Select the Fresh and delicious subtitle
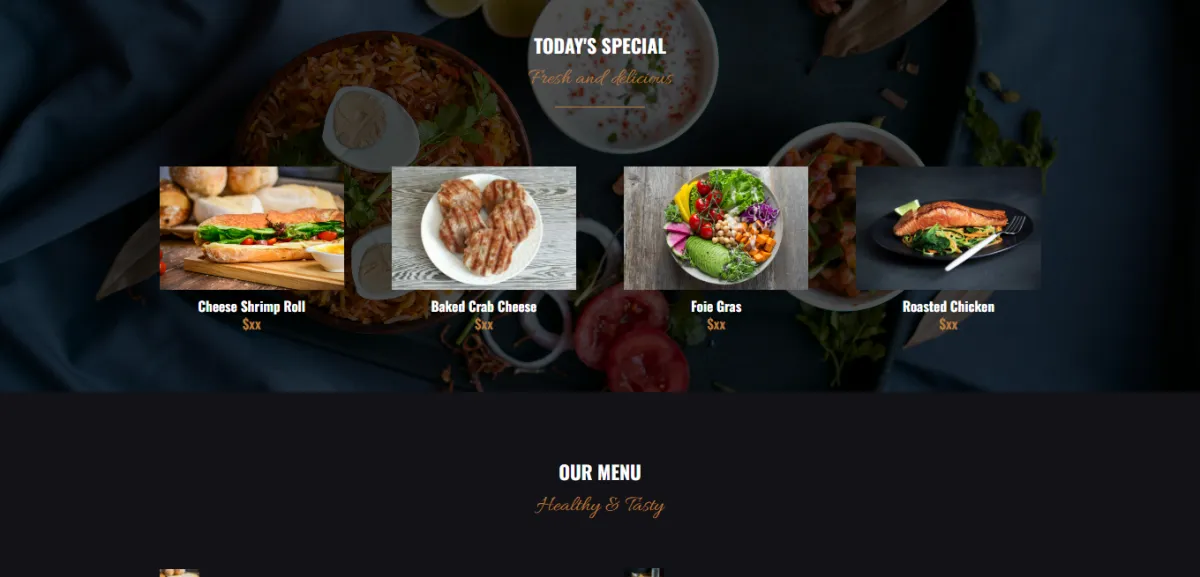Screen dimensions: 1200x577 601,78
